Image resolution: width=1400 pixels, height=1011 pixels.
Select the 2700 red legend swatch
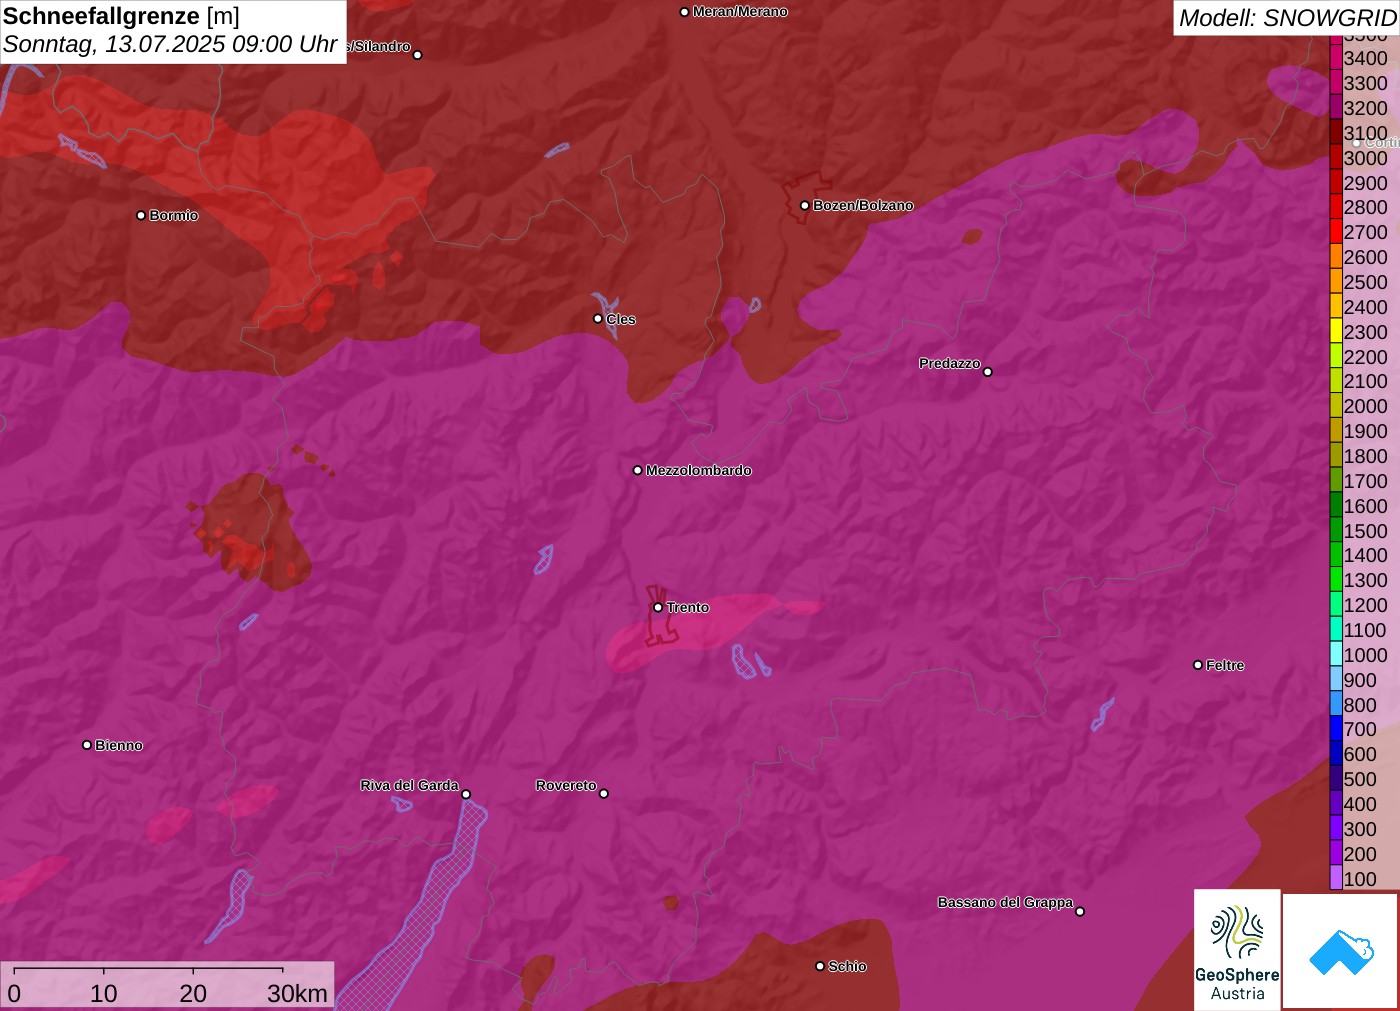1336,232
